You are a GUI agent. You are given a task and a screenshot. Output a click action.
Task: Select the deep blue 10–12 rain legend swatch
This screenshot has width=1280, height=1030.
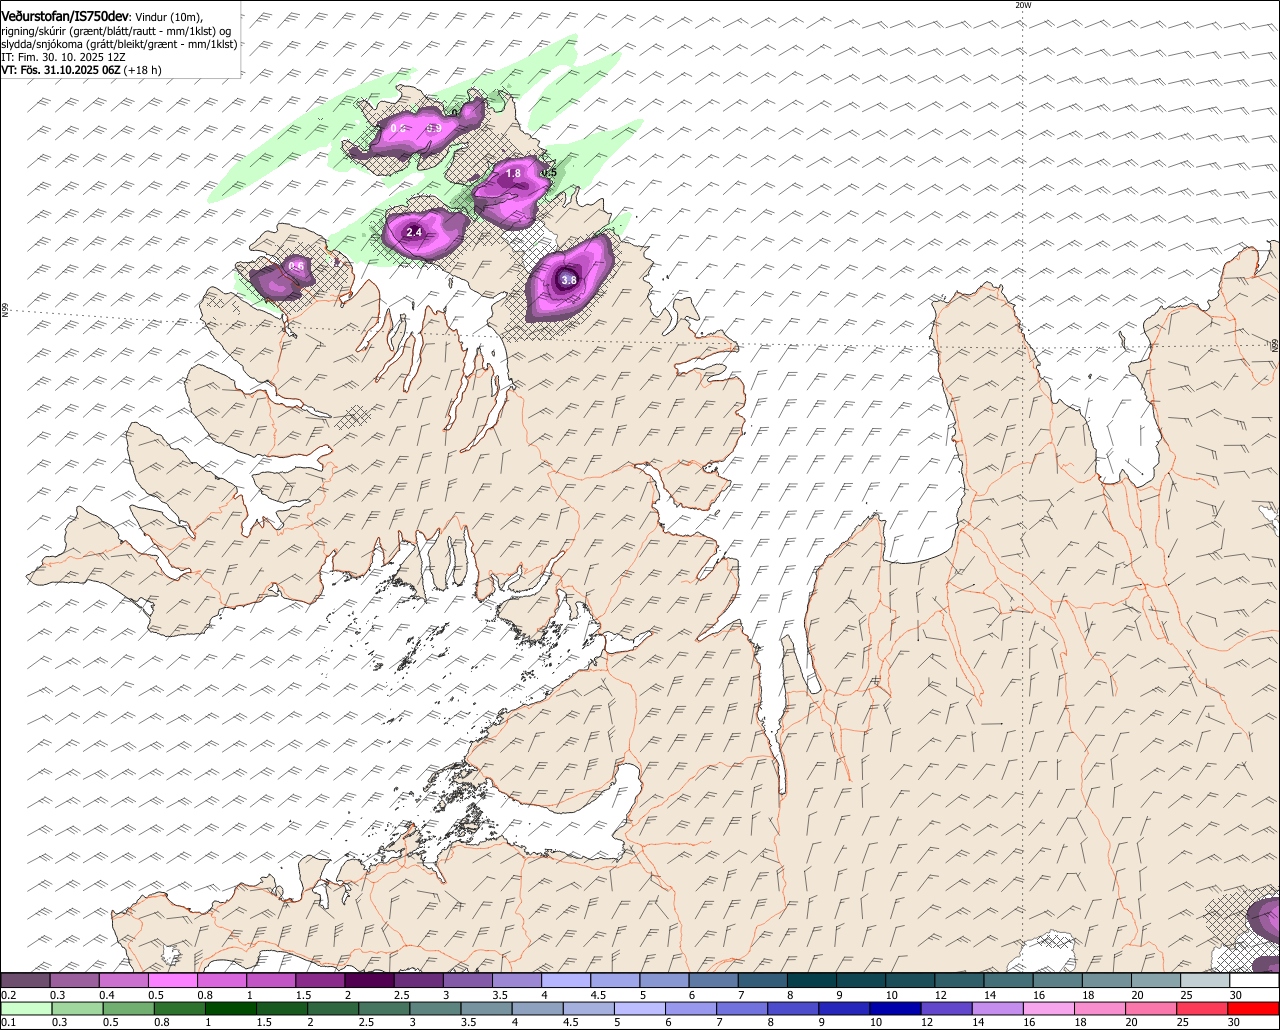[896, 1008]
